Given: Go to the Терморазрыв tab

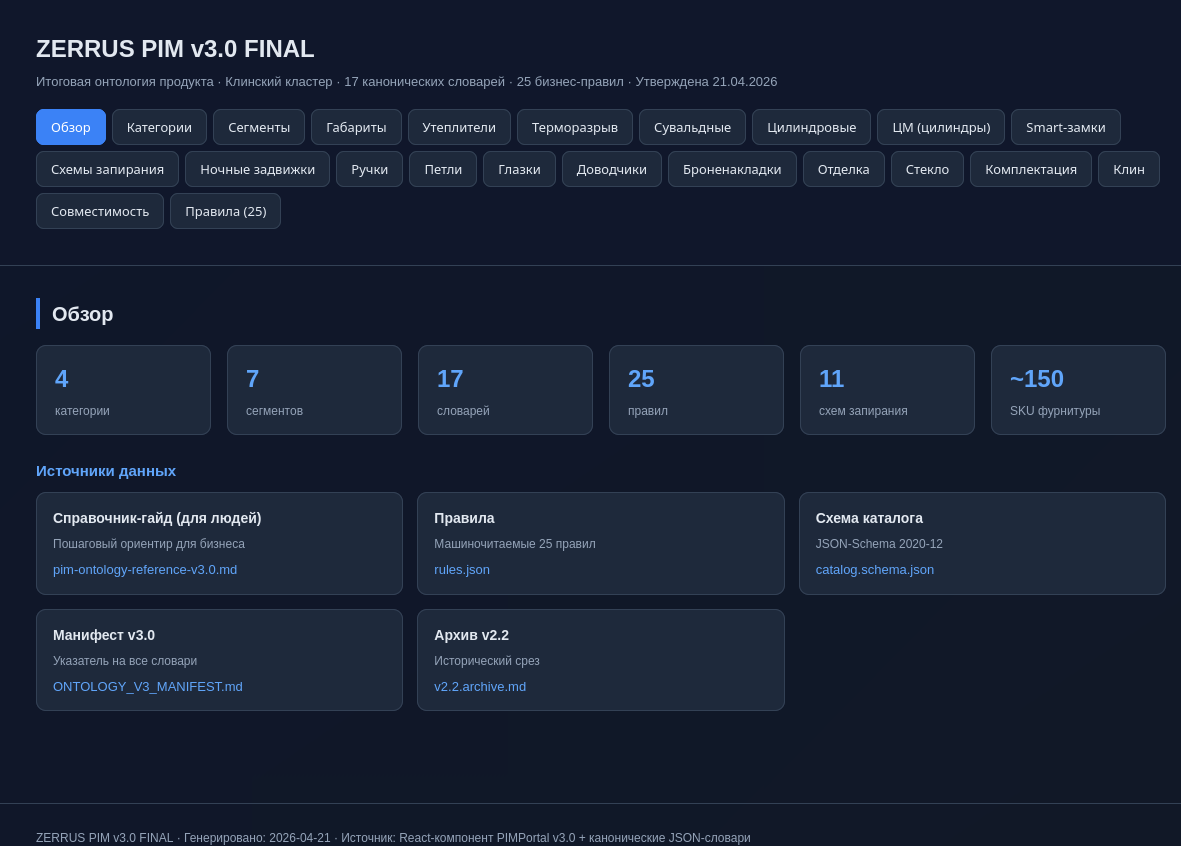Looking at the screenshot, I should click(x=575, y=127).
